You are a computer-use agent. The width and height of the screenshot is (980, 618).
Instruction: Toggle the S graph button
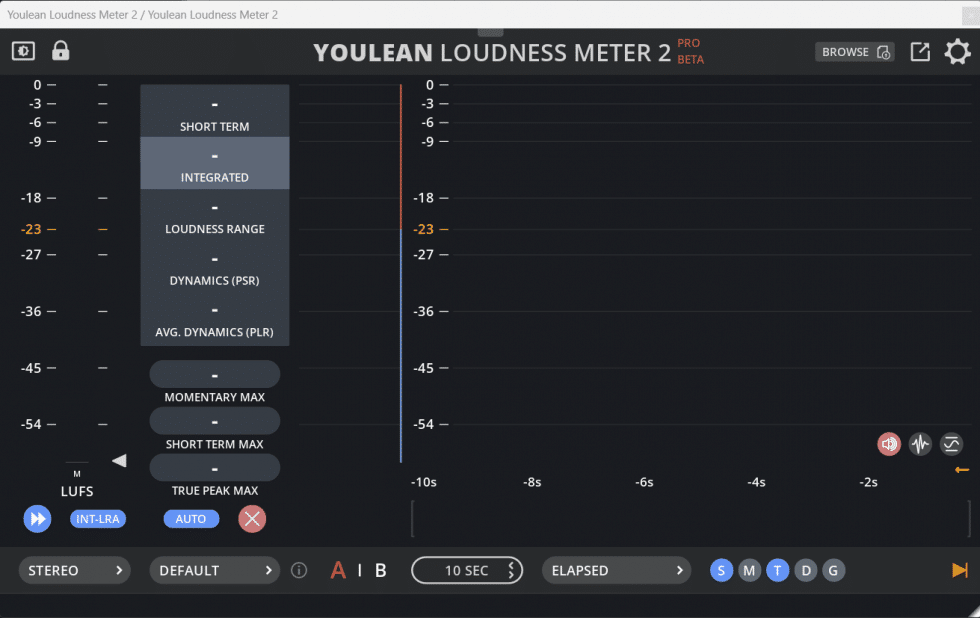[721, 571]
